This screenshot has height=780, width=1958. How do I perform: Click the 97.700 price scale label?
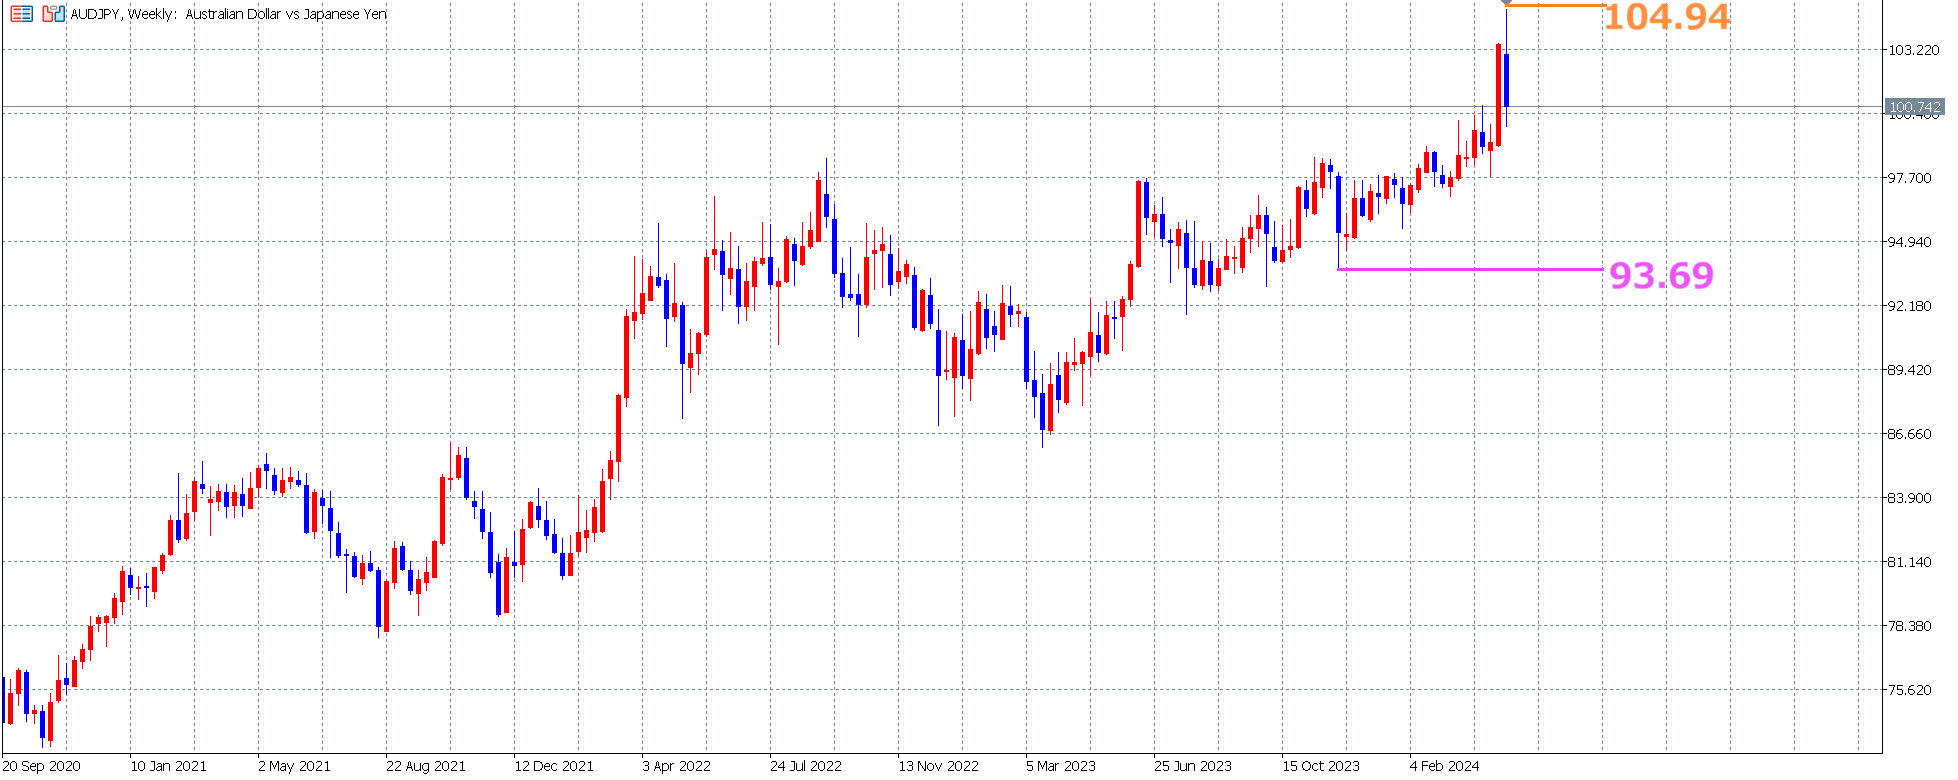tap(1909, 178)
